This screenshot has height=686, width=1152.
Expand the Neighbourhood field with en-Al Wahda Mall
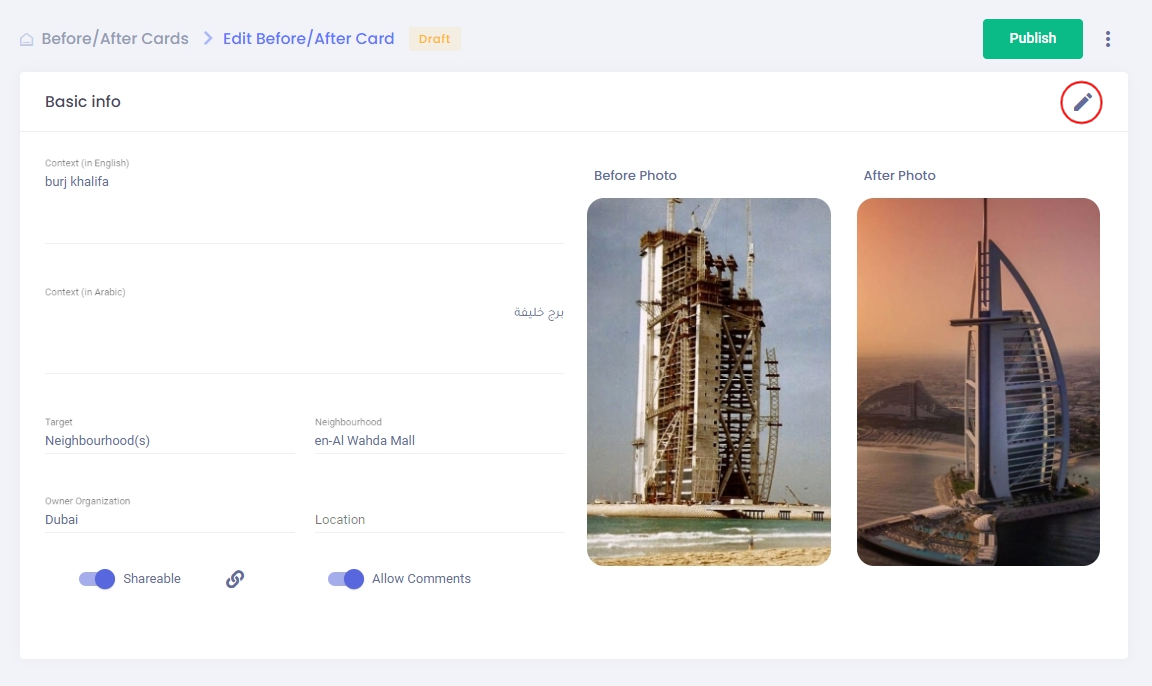438,440
